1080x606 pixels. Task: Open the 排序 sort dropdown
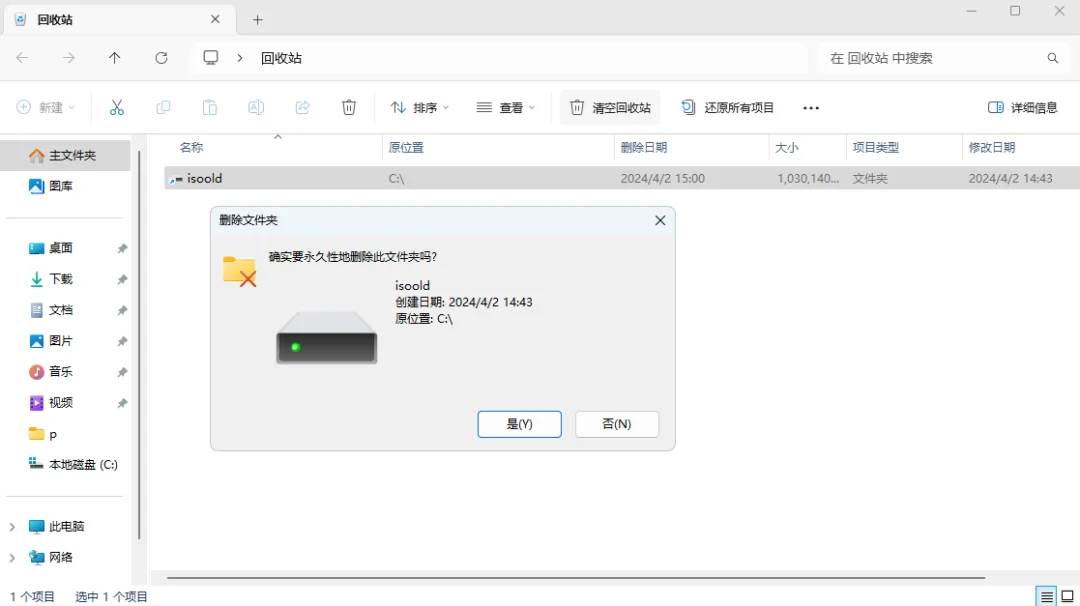(419, 107)
